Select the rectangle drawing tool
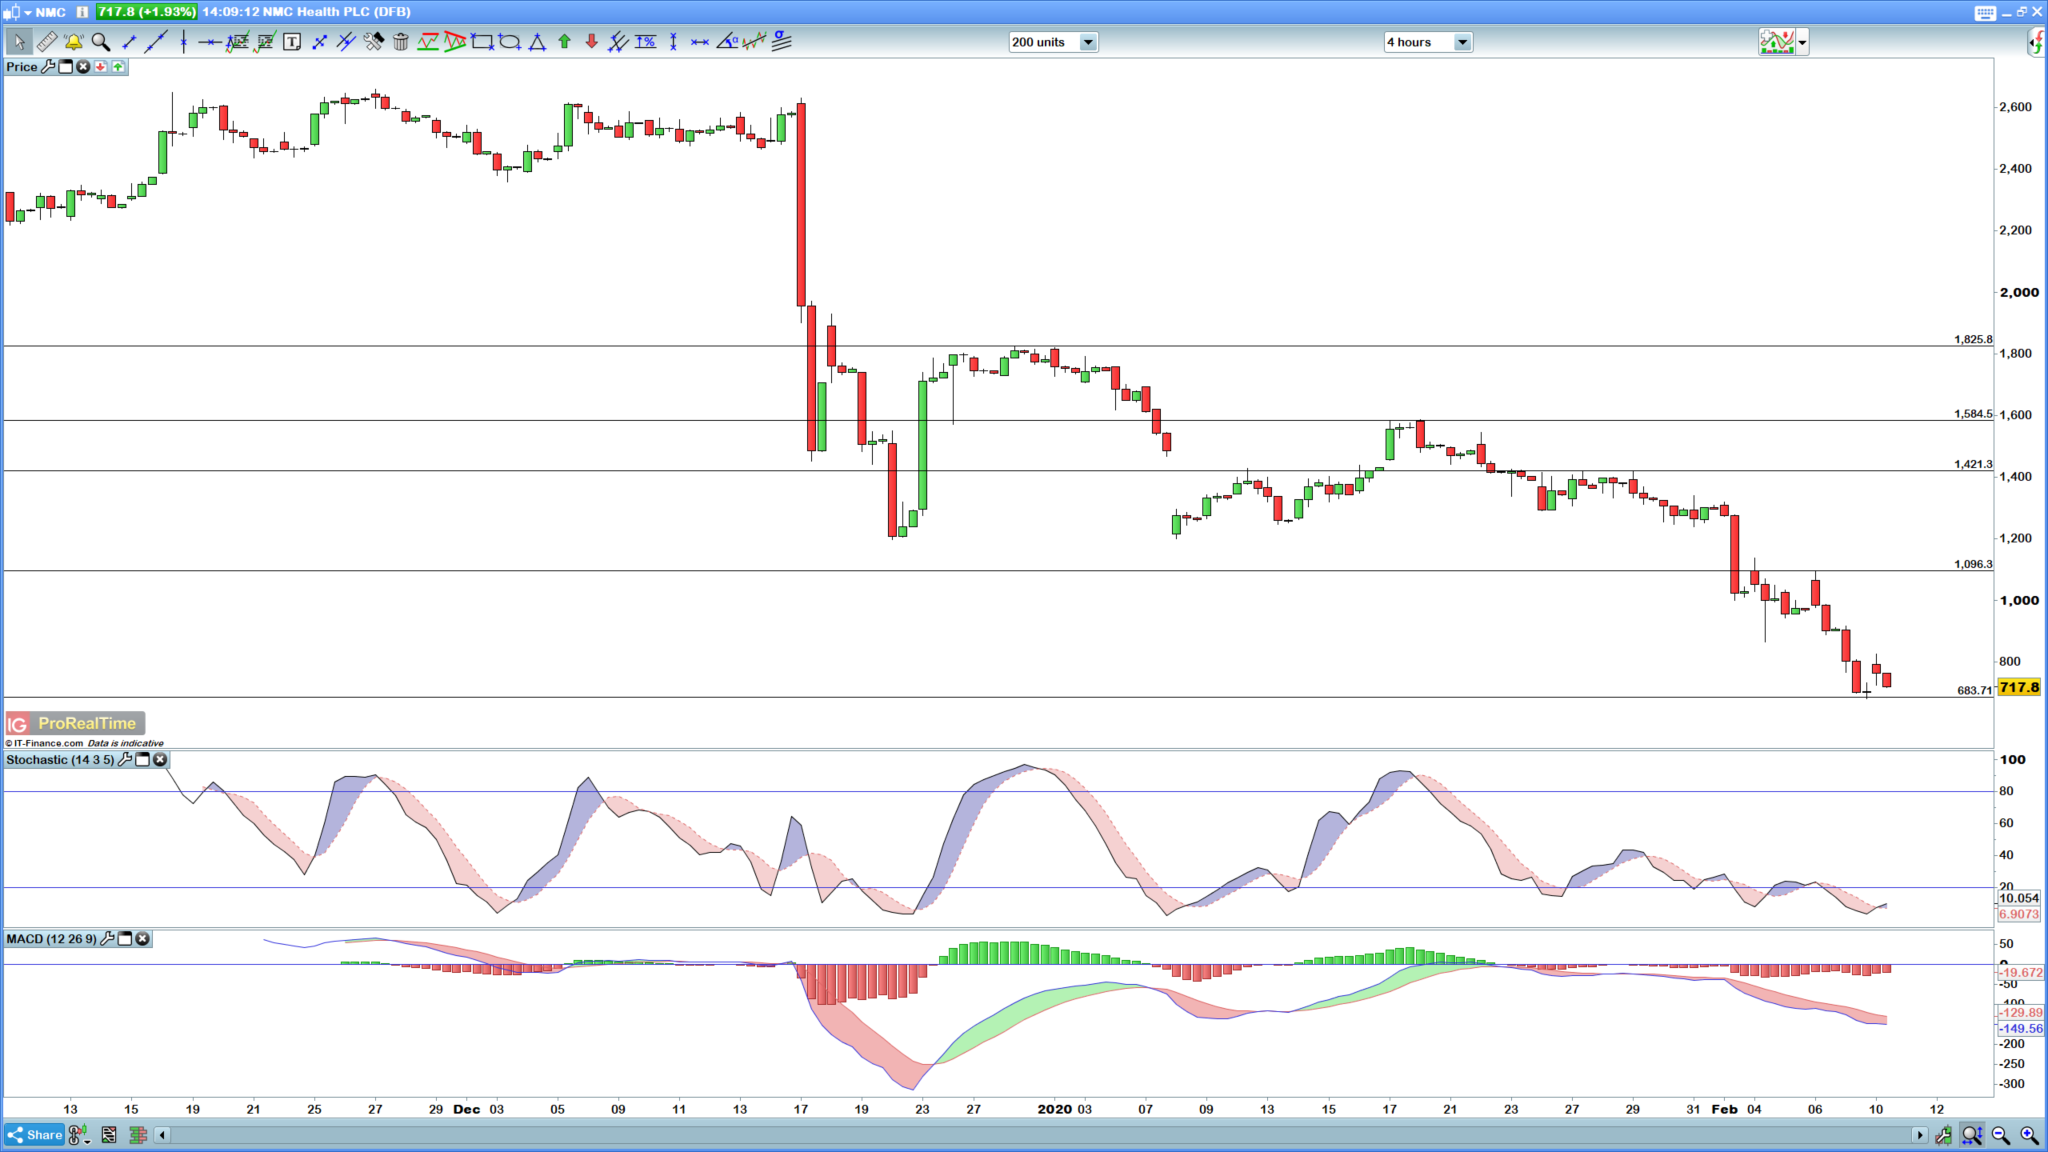The height and width of the screenshot is (1152, 2048). pos(482,42)
